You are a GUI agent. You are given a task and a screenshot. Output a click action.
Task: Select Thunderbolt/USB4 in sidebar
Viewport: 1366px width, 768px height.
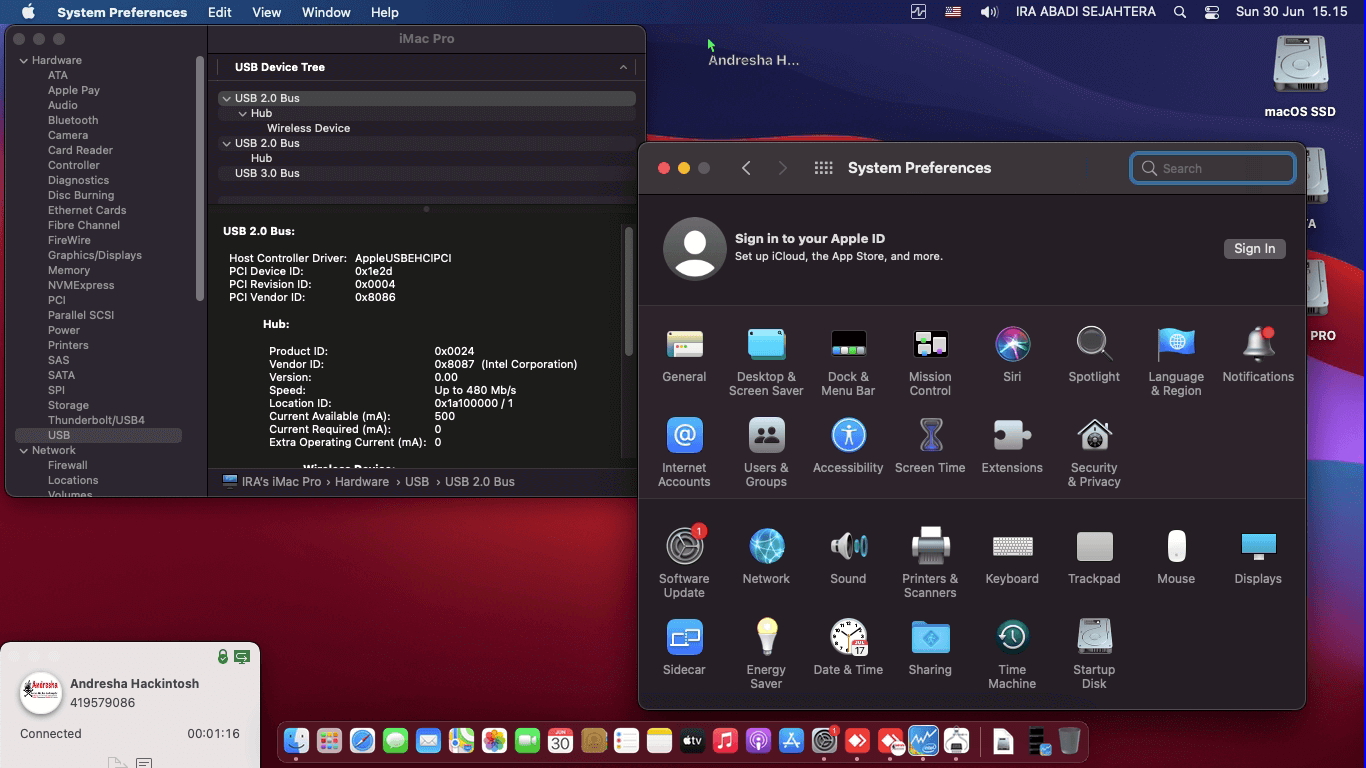pyautogui.click(x=96, y=420)
